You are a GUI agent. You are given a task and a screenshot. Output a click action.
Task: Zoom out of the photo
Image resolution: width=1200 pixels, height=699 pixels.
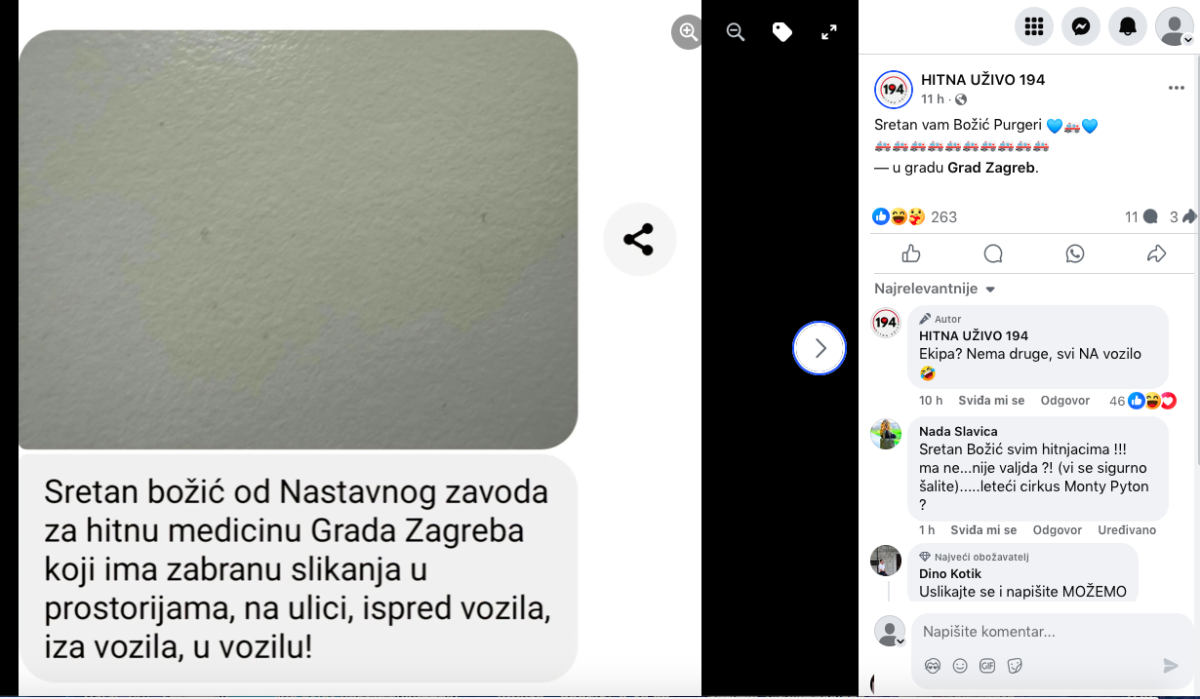click(x=736, y=32)
